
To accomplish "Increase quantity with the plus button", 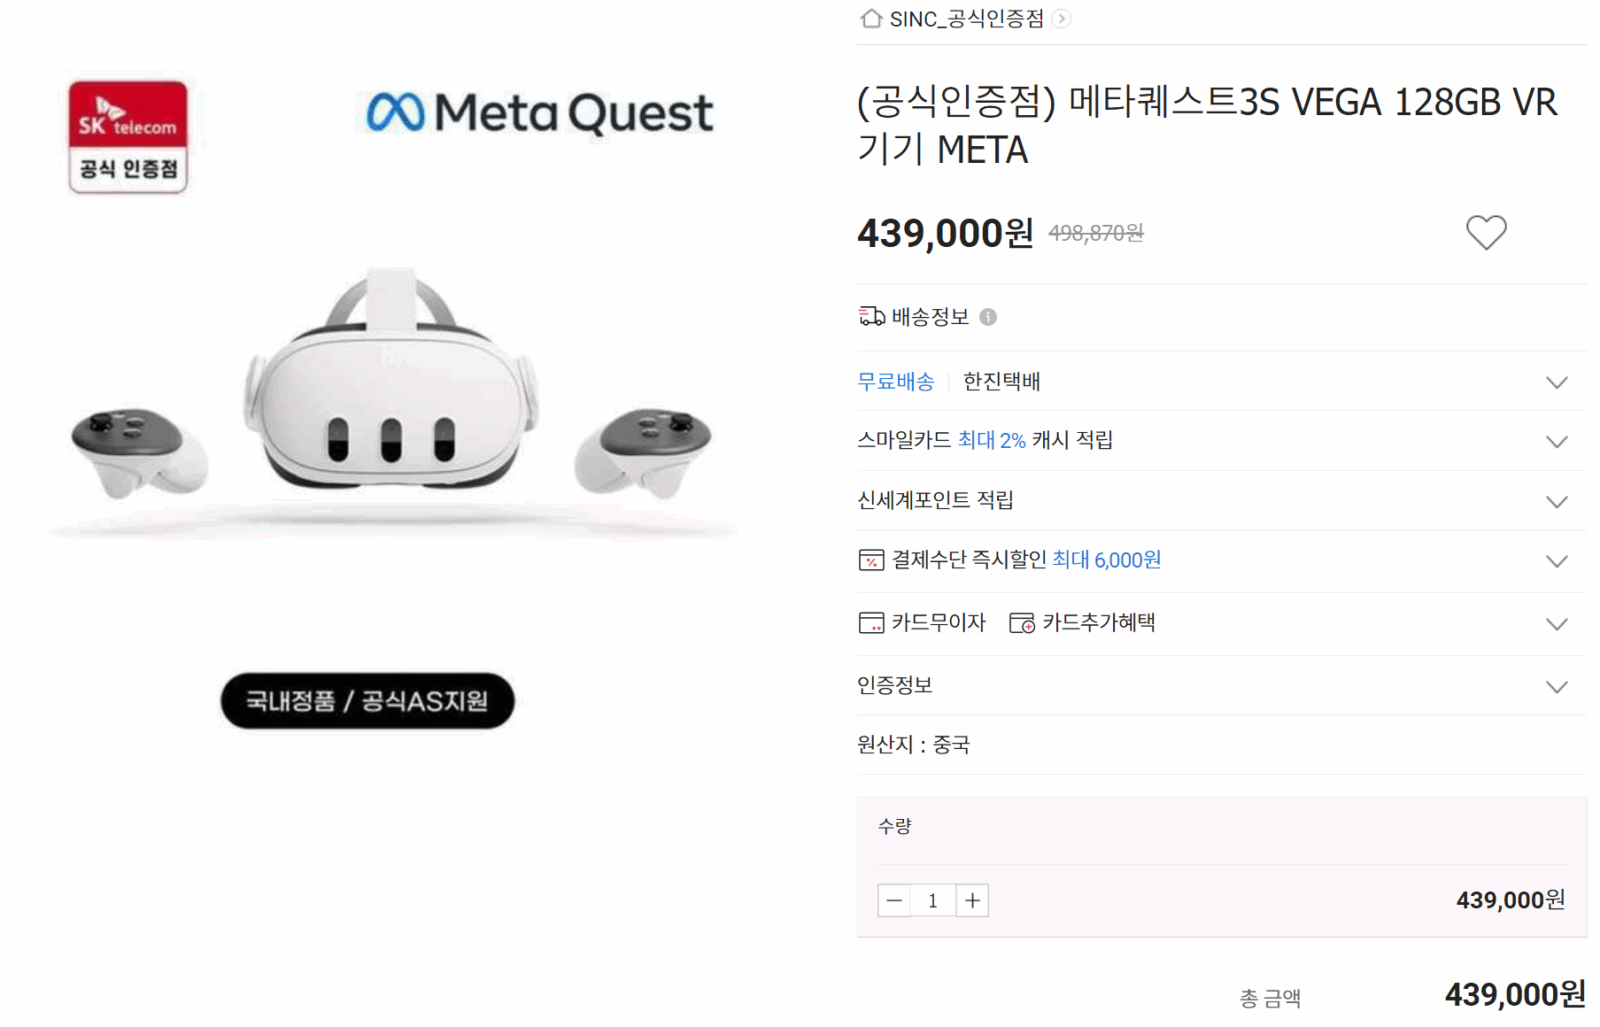I will tap(972, 900).
